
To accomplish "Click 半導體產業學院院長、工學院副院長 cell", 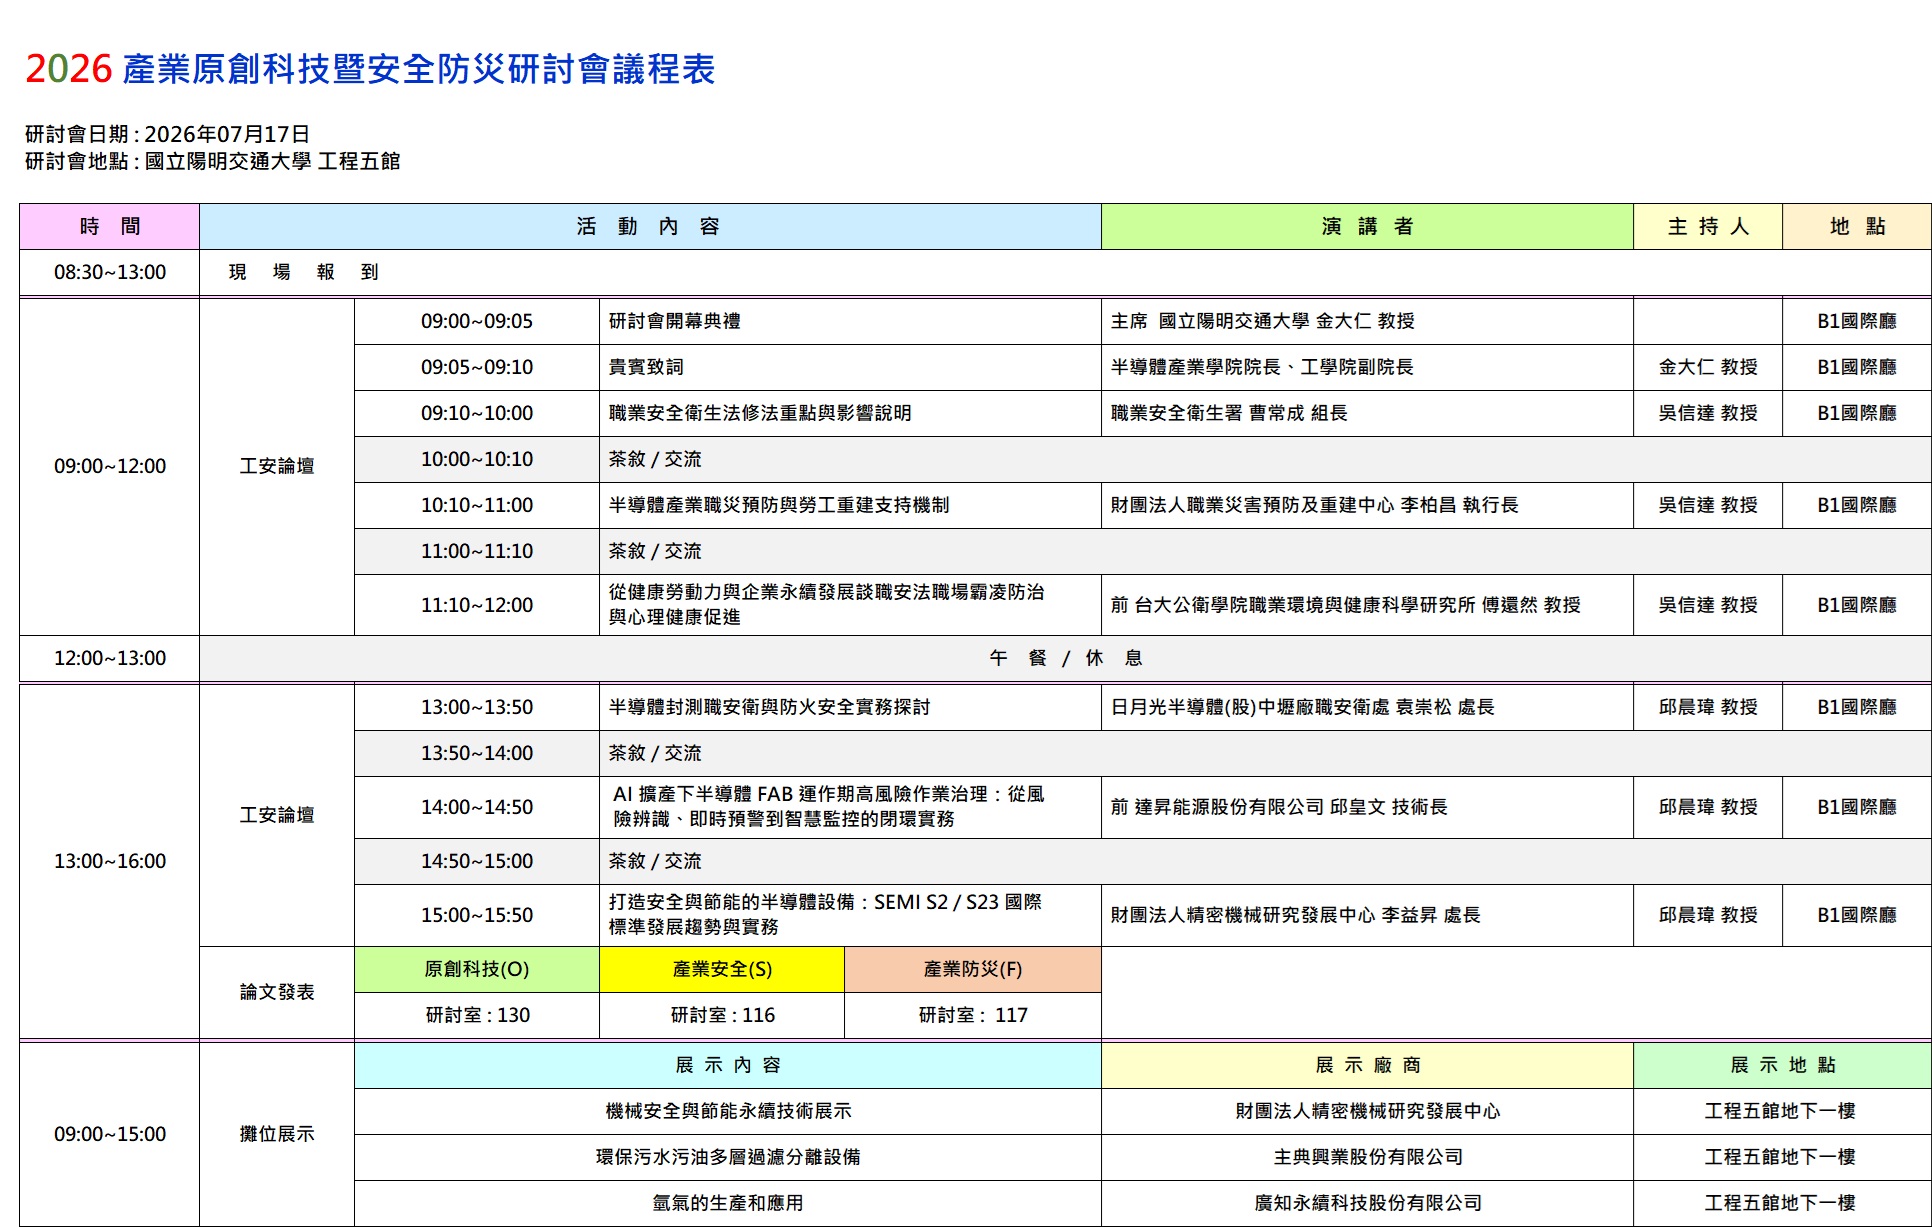I will point(1367,367).
